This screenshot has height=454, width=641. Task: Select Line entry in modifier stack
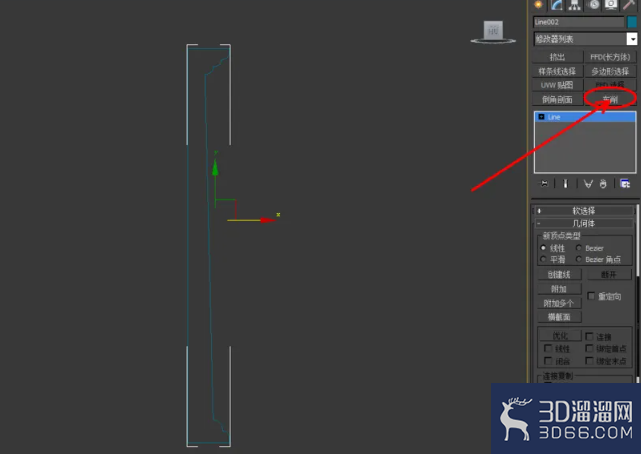585,117
